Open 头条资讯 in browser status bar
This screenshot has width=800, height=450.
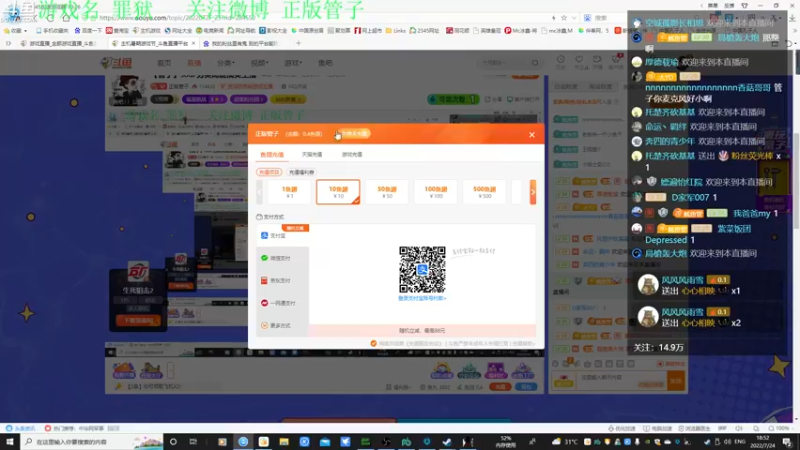[x=21, y=429]
